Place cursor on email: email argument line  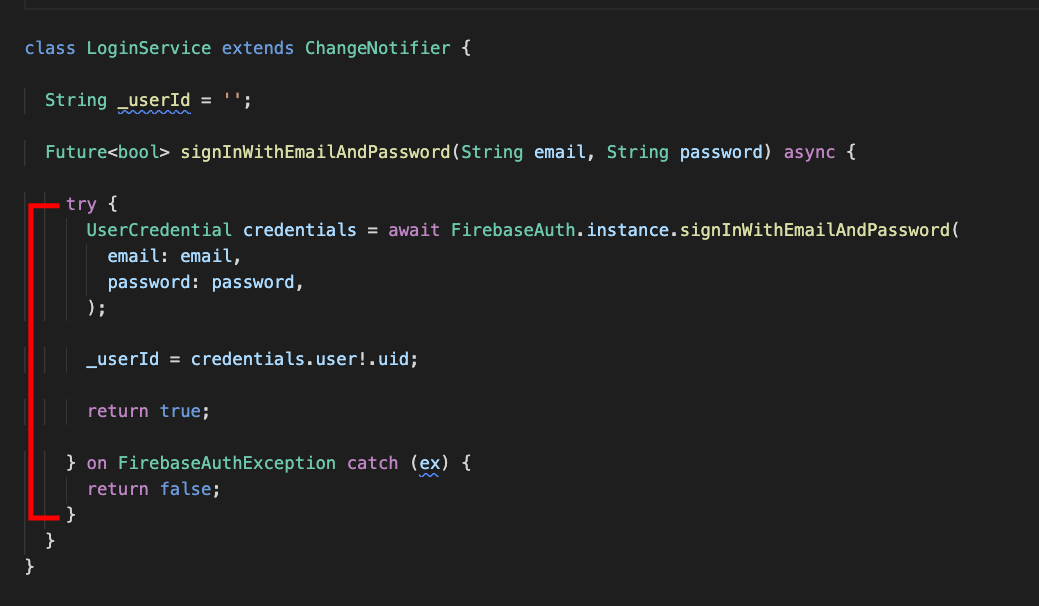174,256
